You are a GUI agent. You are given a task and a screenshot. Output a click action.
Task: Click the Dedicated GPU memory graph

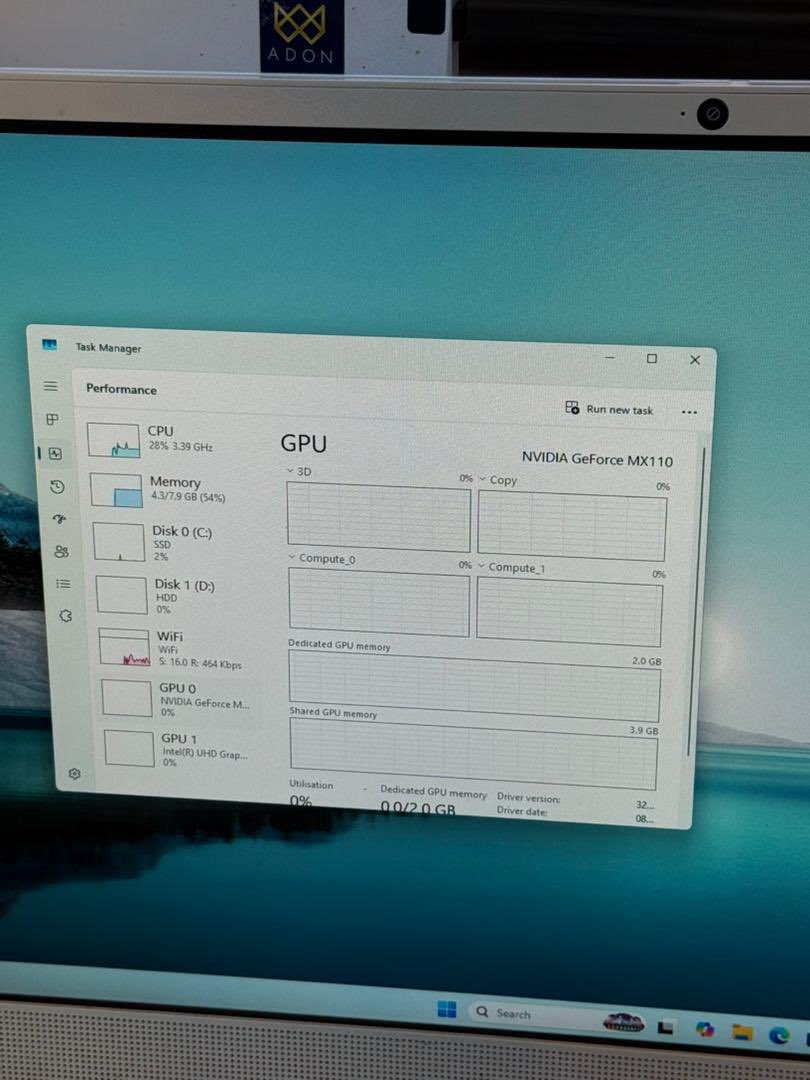coord(474,685)
